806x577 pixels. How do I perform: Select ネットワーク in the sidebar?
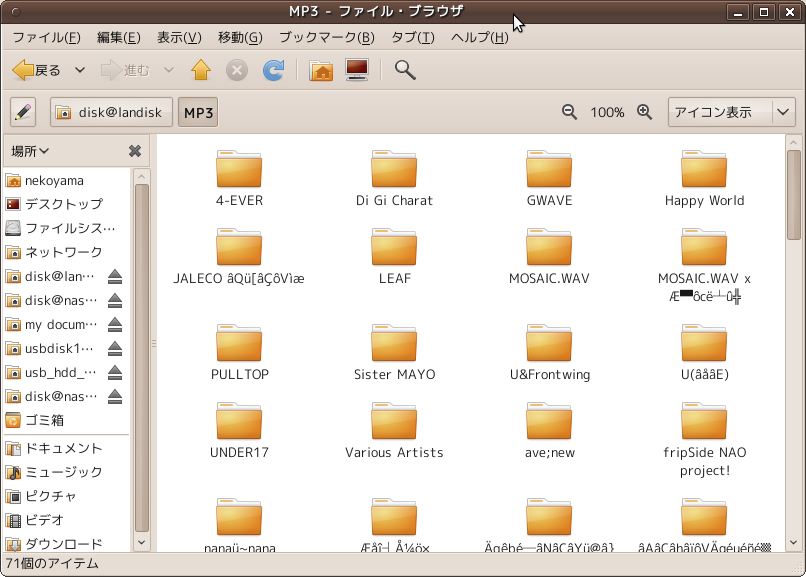coord(66,252)
